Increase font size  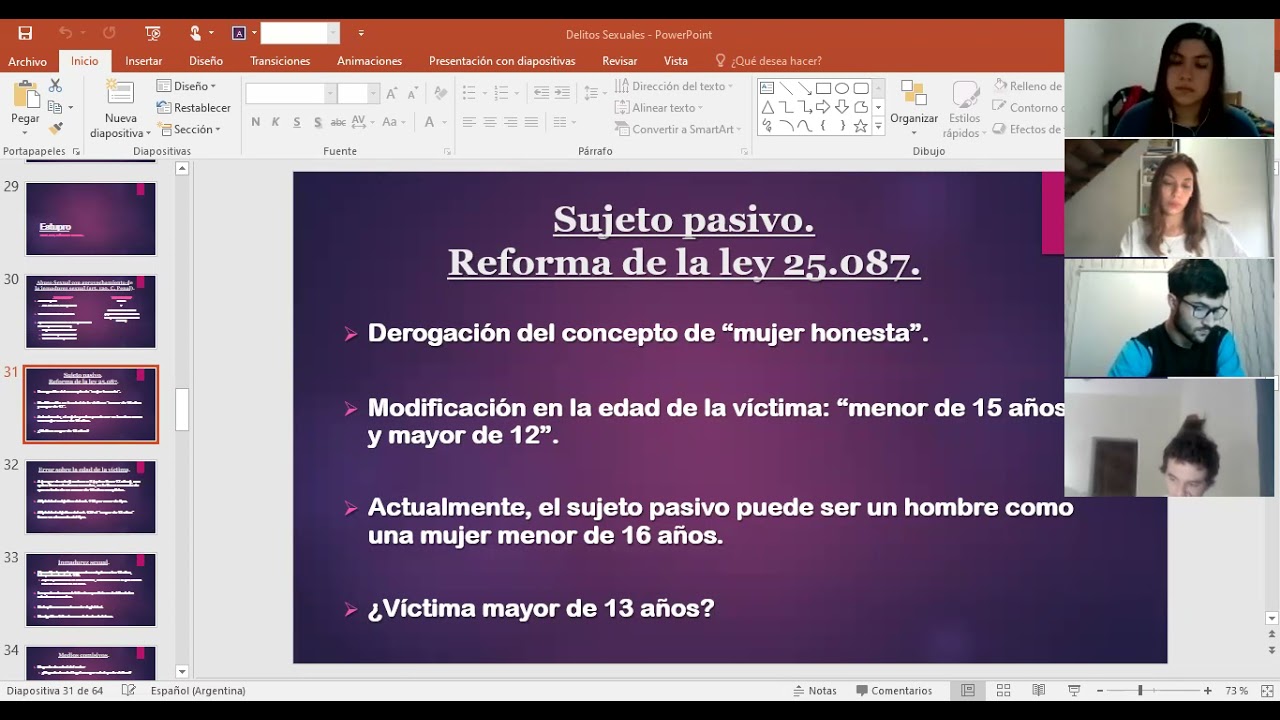point(392,93)
